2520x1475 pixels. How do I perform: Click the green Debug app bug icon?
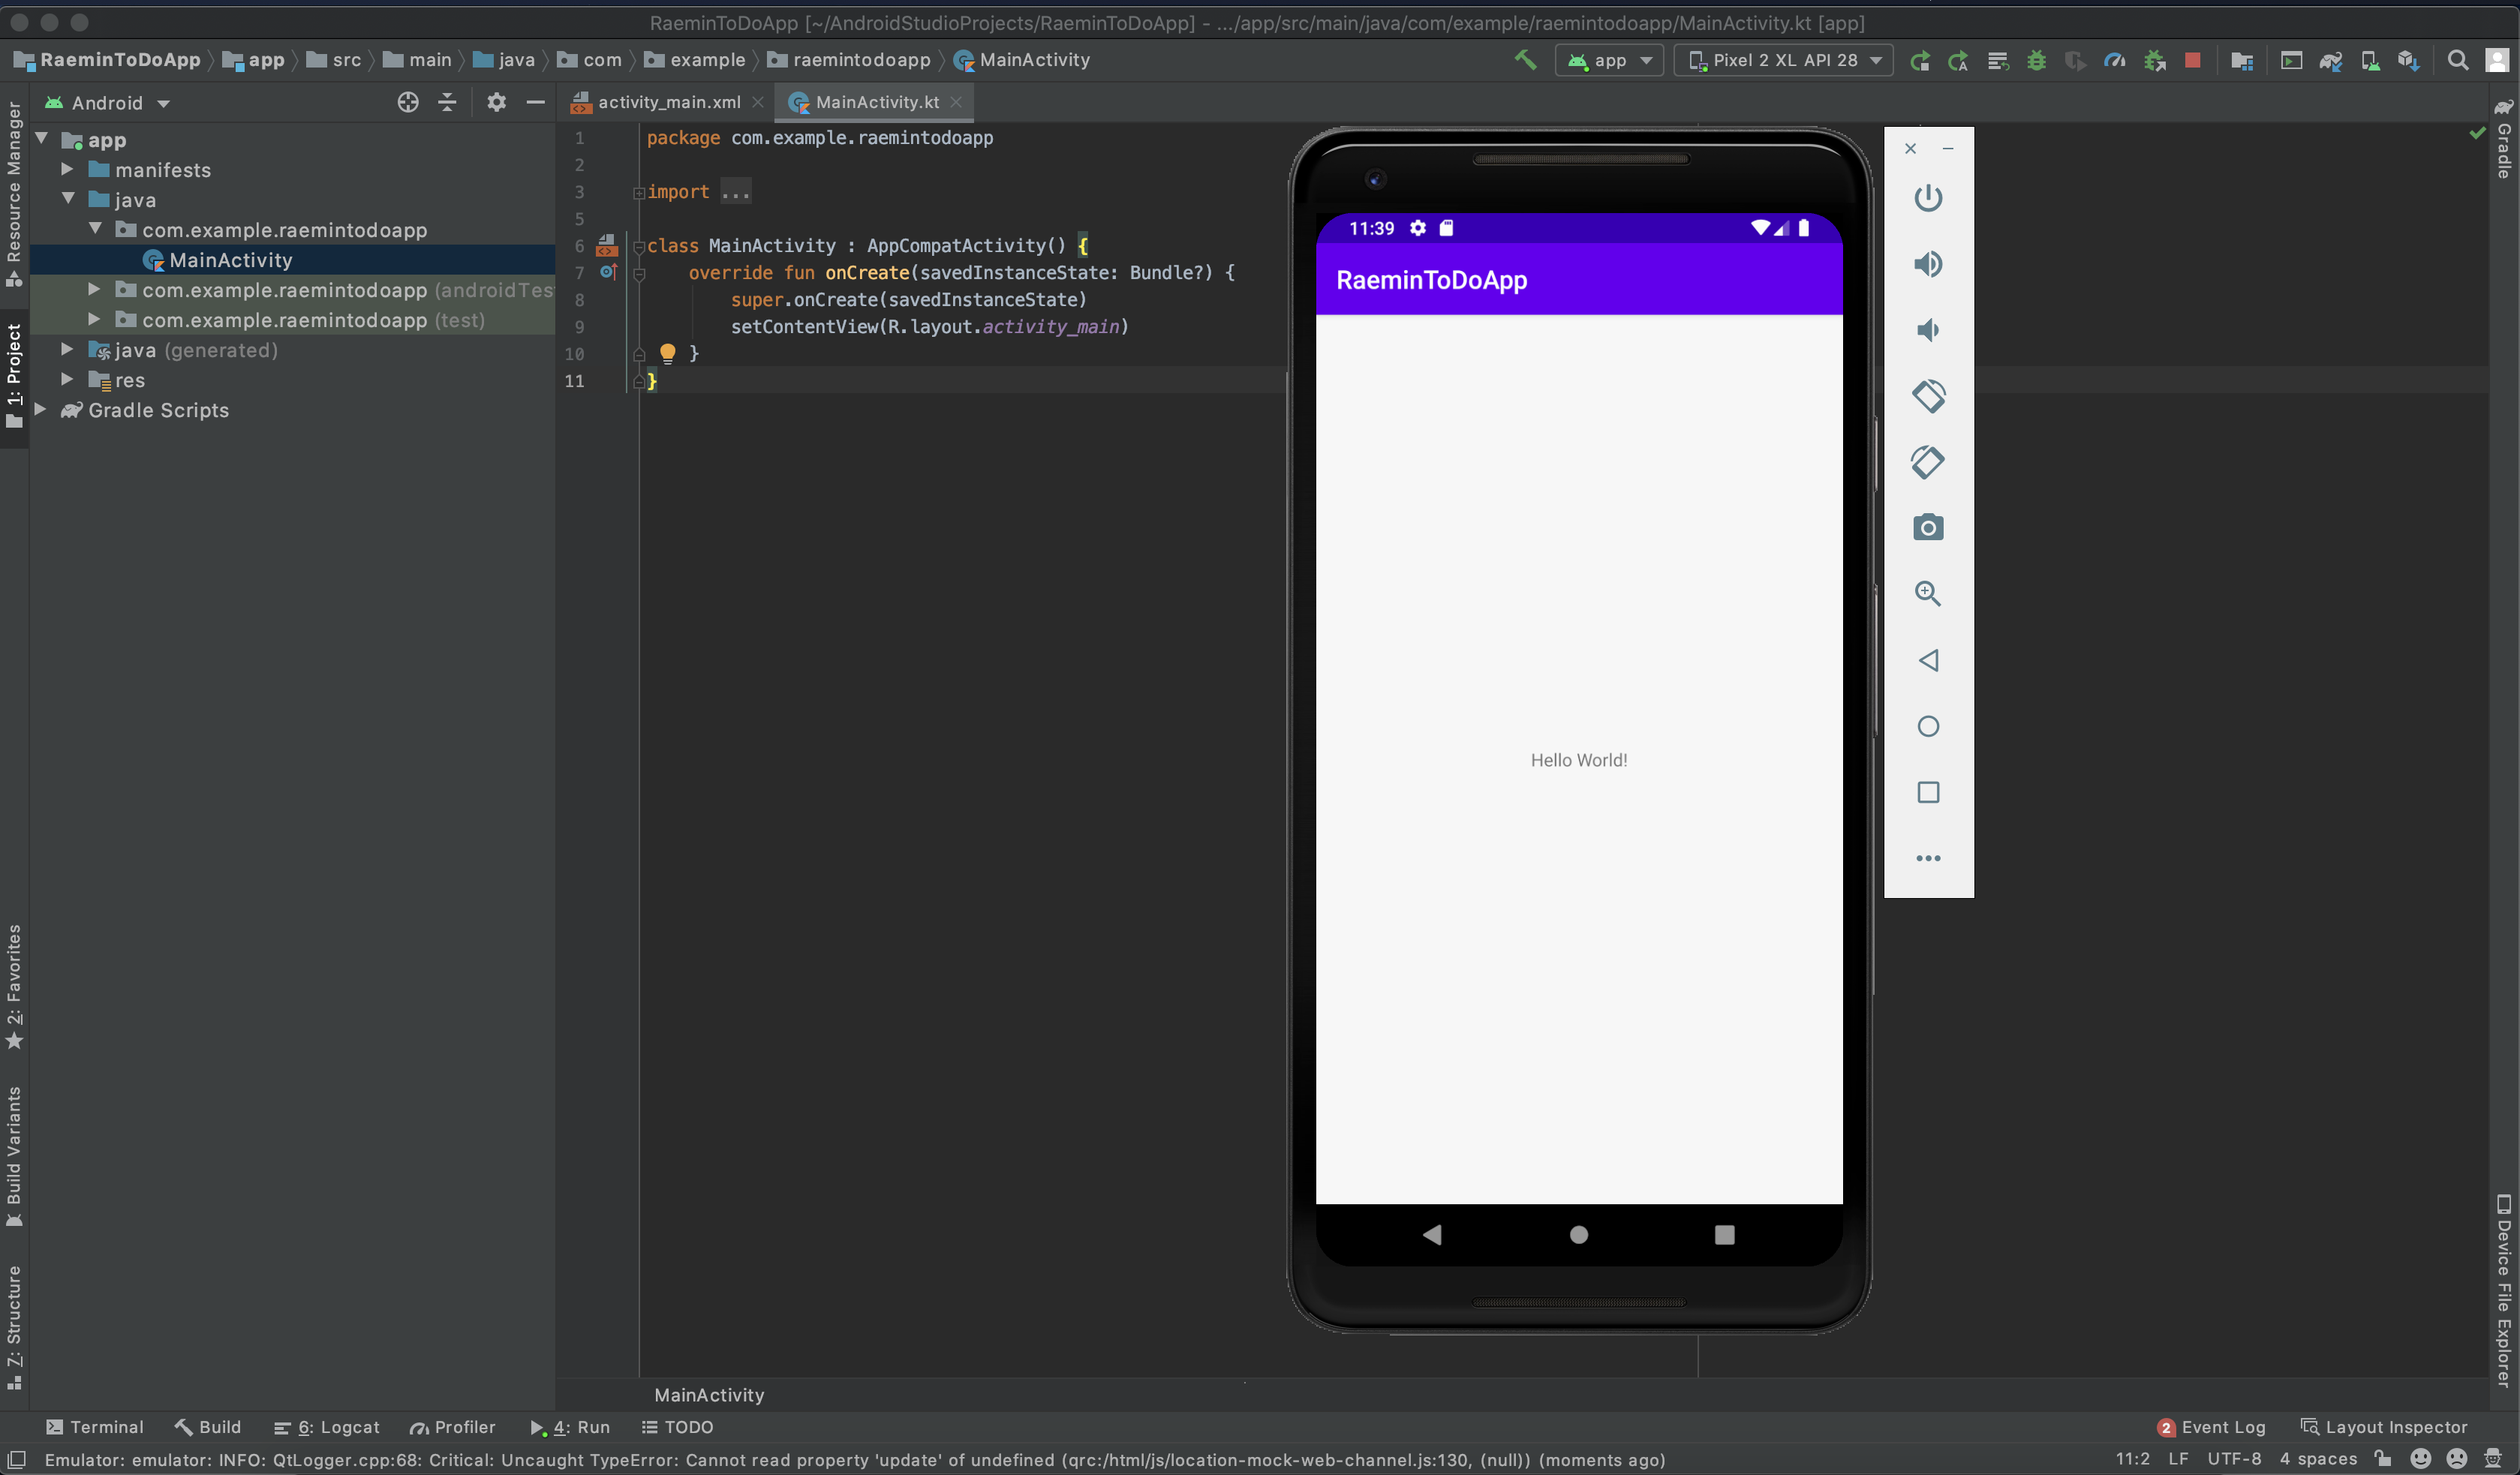pos(2036,61)
